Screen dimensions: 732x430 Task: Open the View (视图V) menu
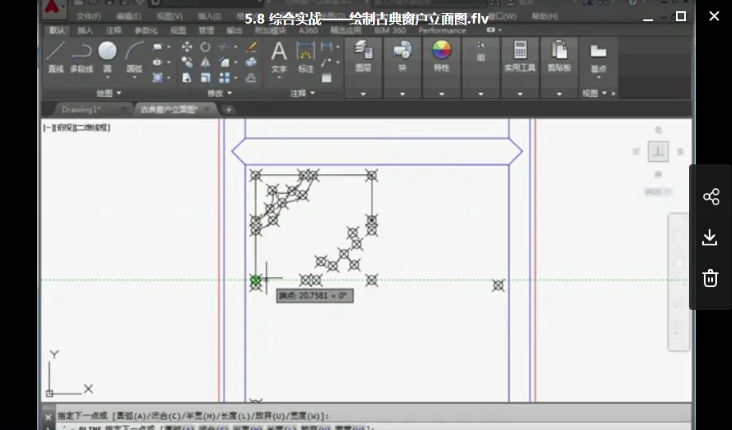[x=169, y=16]
